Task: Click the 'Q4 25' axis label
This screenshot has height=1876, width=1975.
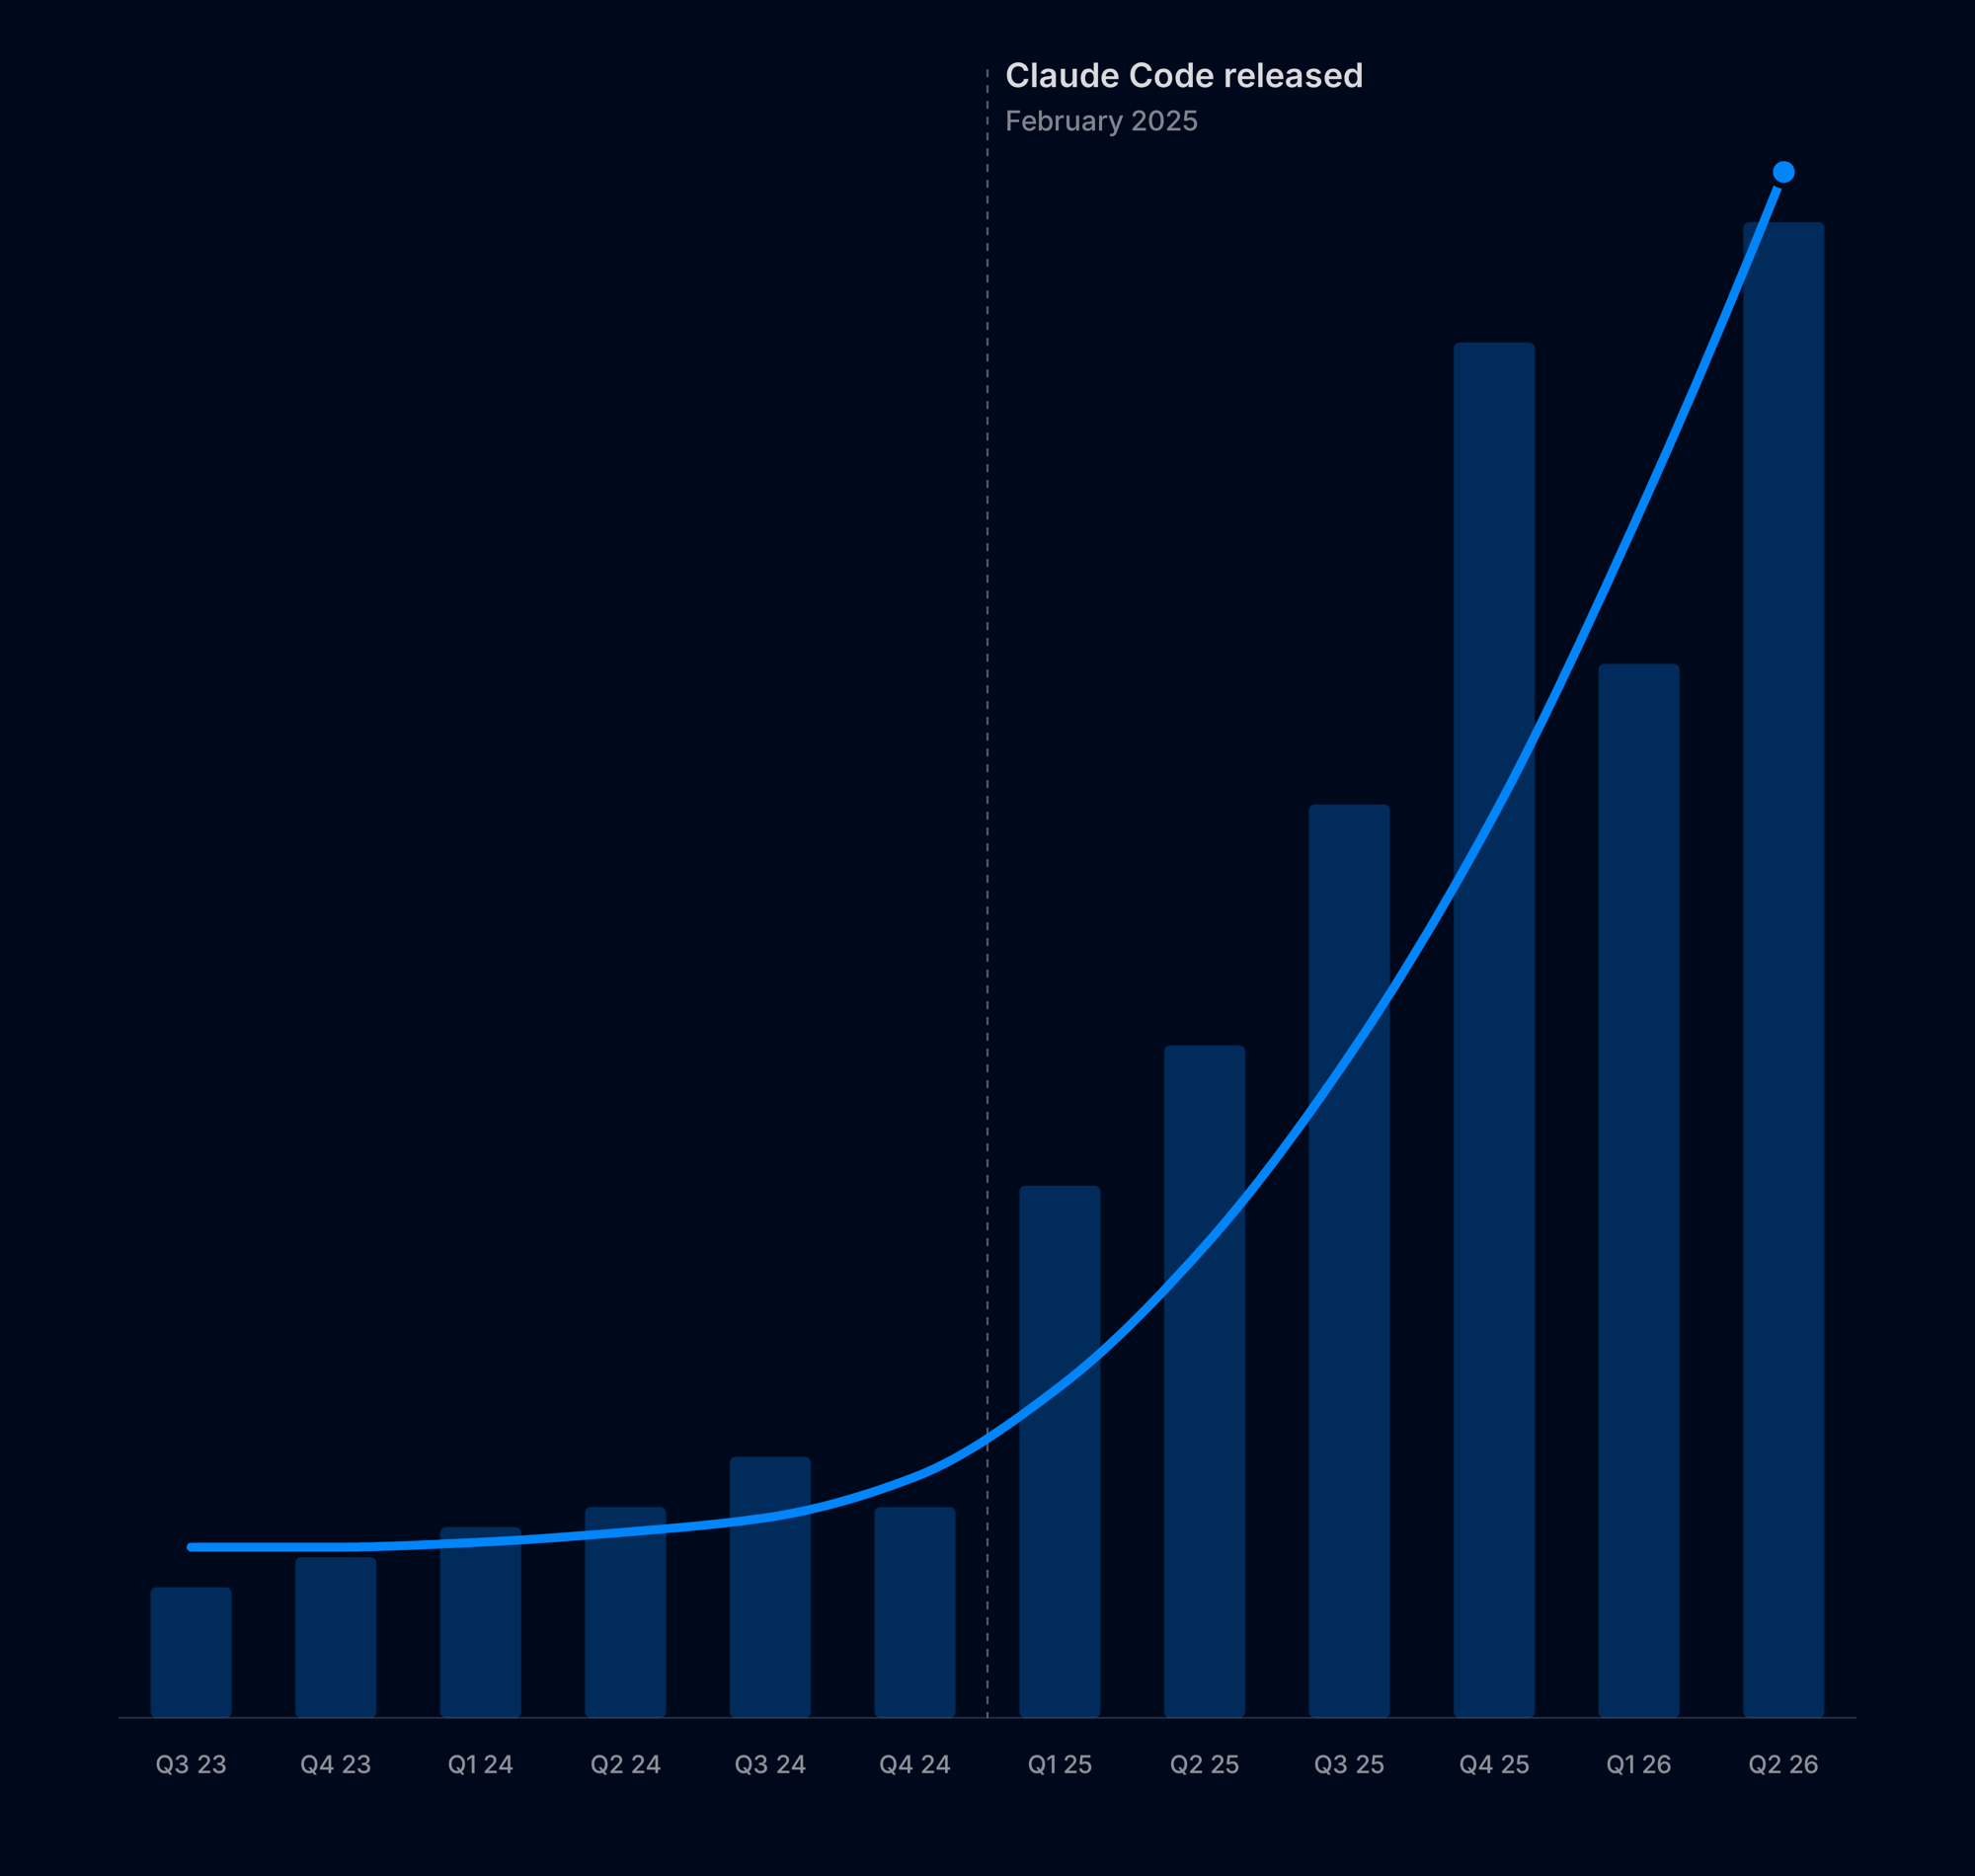Action: tap(1494, 1765)
